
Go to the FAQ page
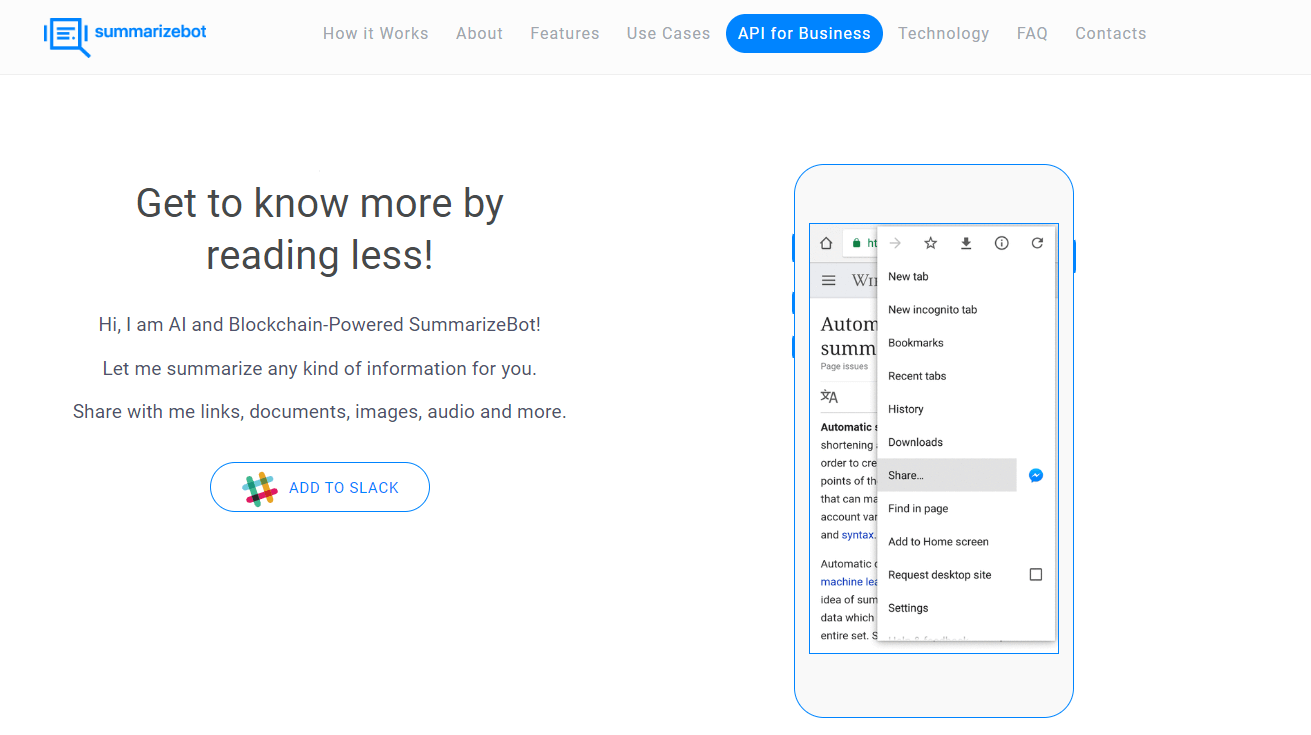click(x=1032, y=33)
